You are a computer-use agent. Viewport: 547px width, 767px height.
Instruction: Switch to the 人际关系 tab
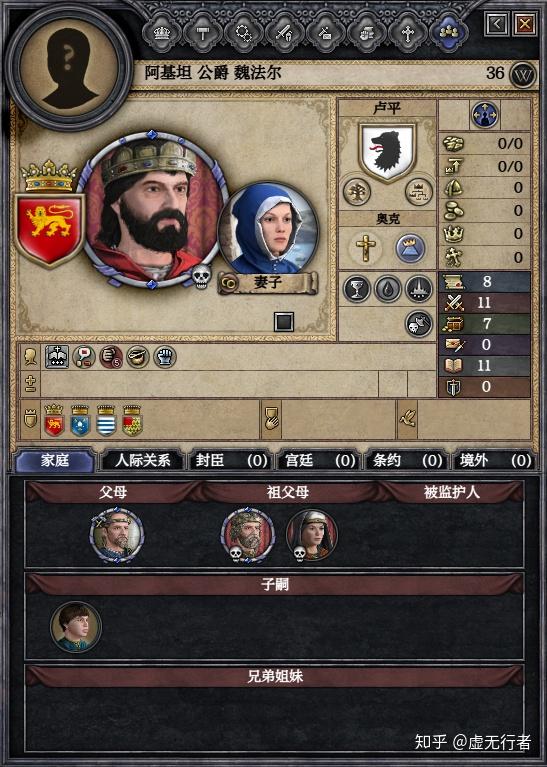tap(142, 460)
